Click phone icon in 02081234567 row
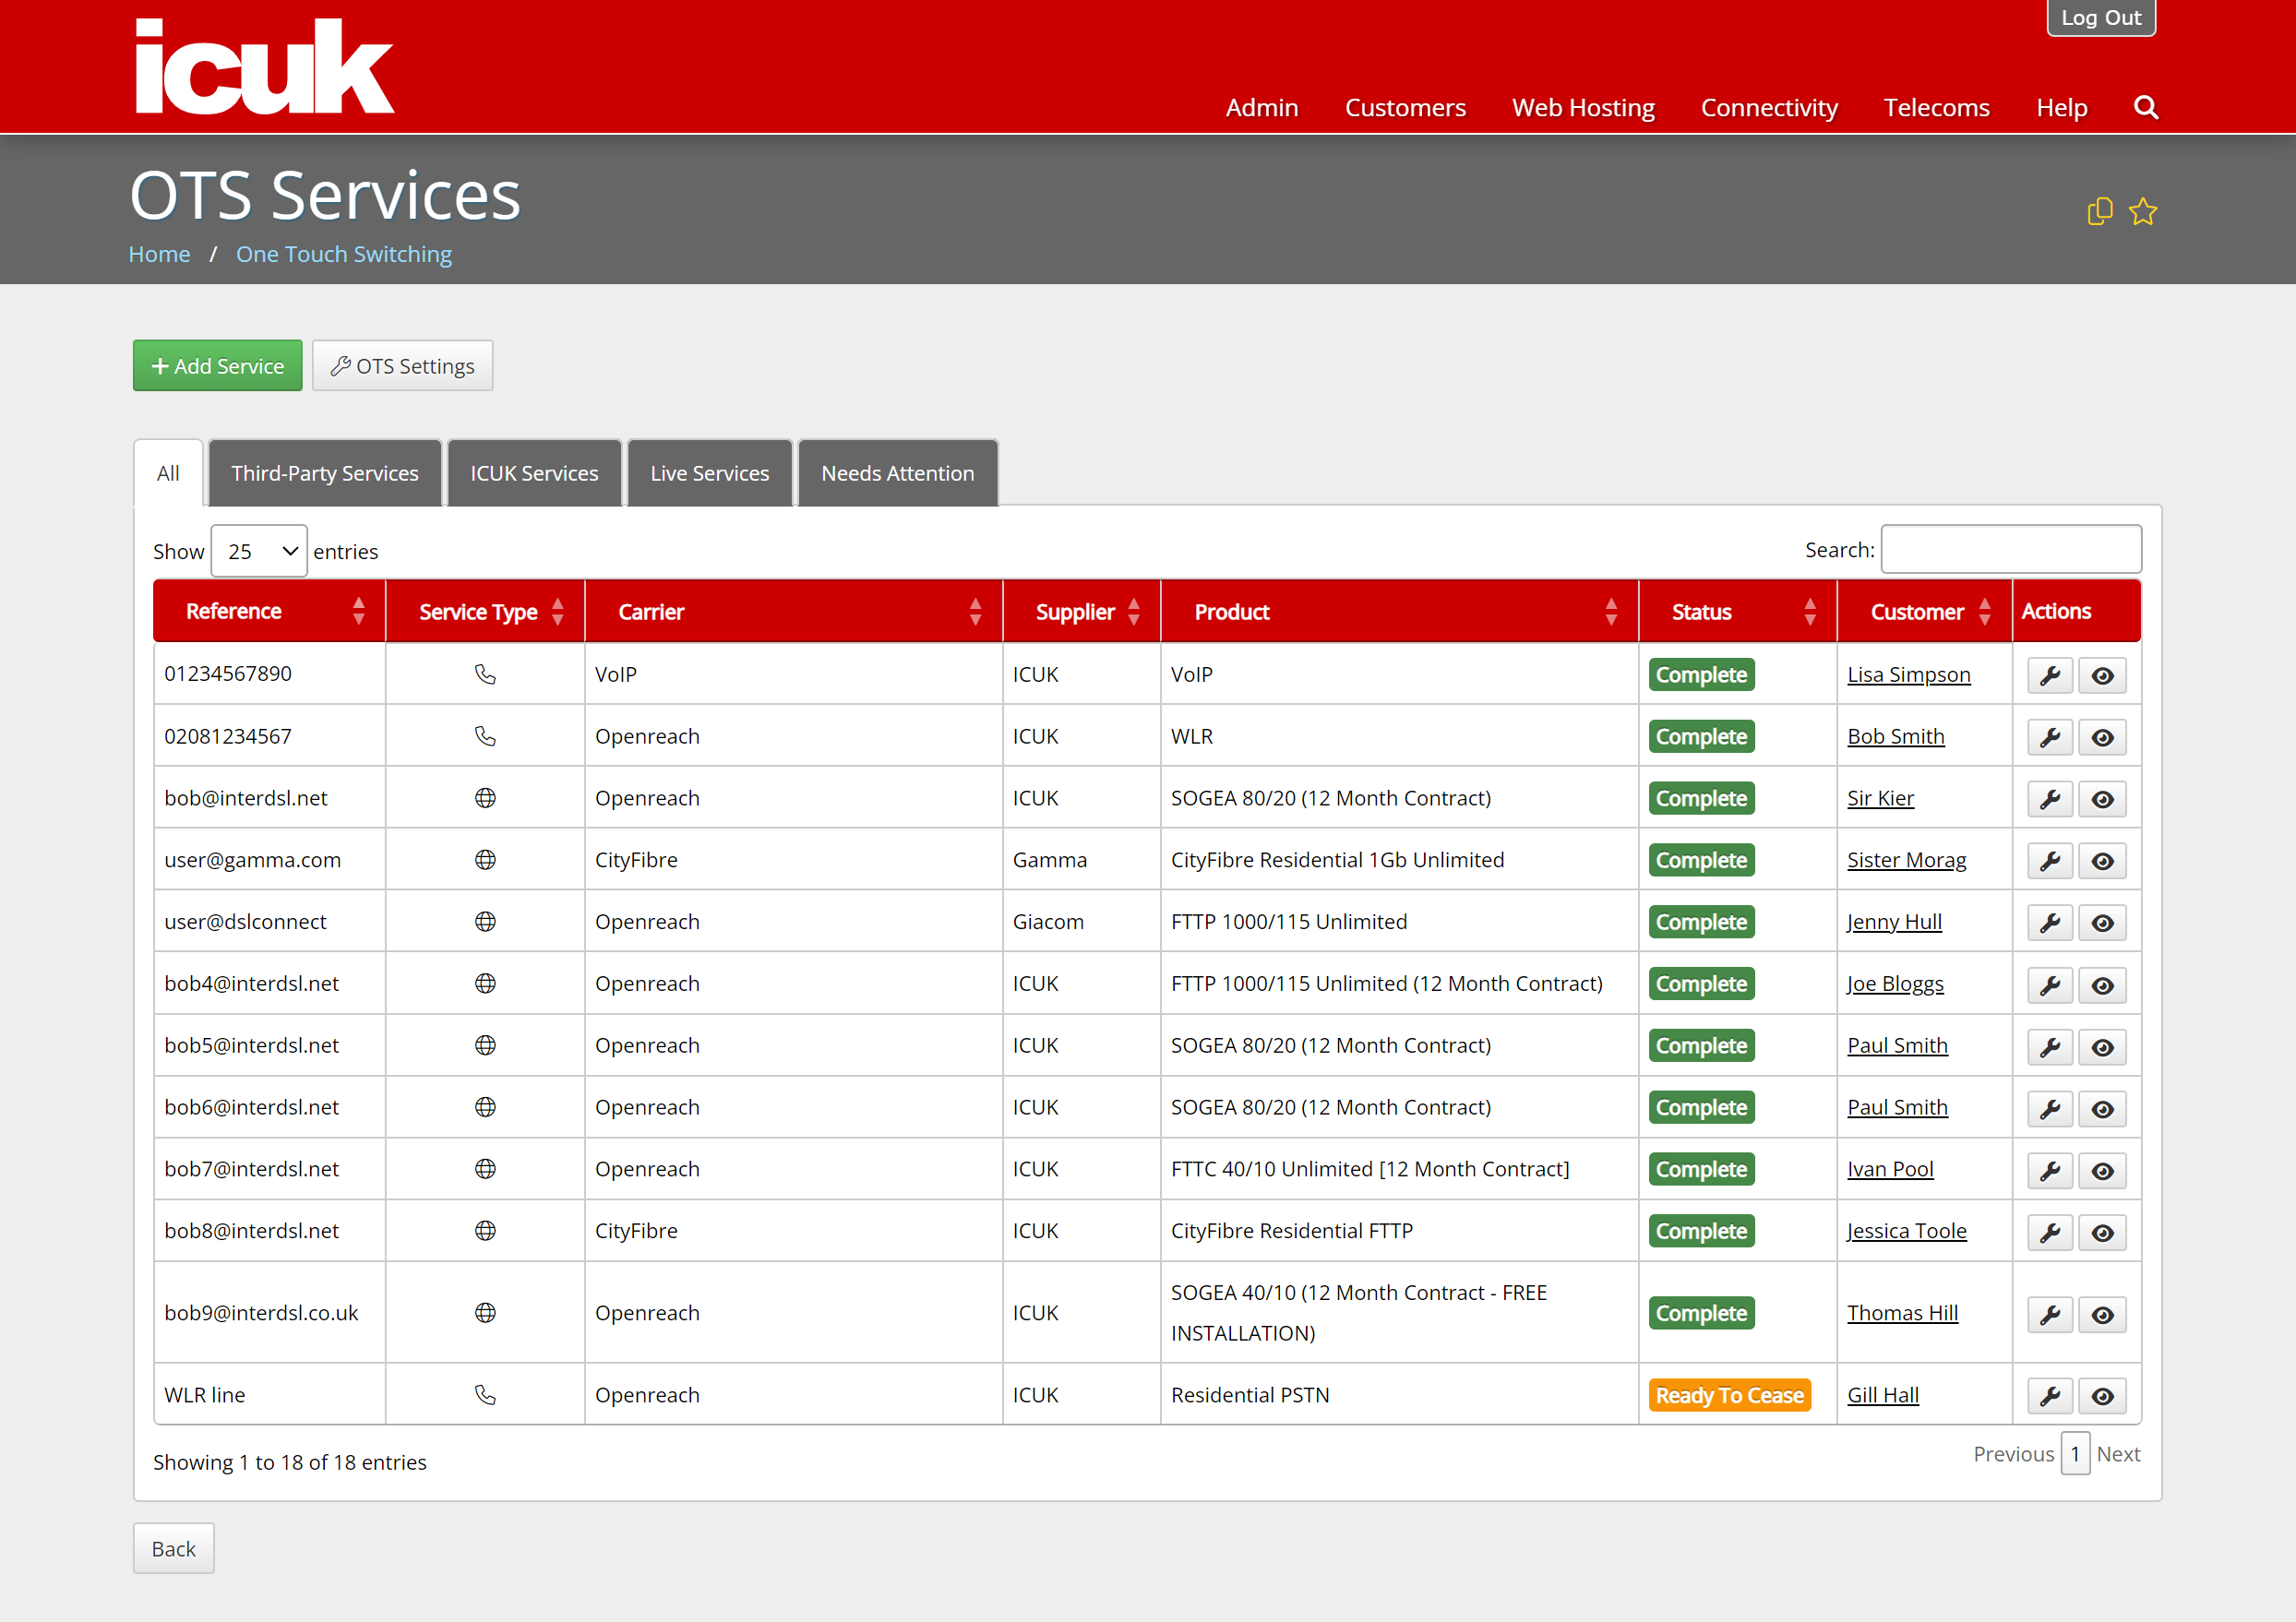Screen dimensions: 2296x1622 [485, 736]
